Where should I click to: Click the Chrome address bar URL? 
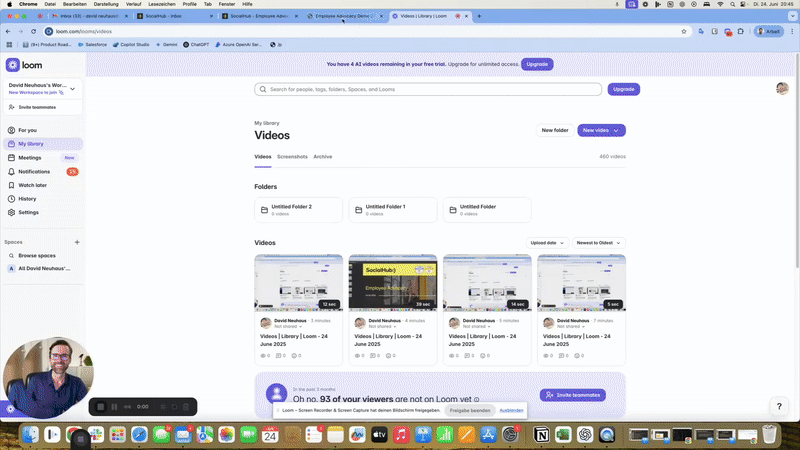[x=84, y=31]
